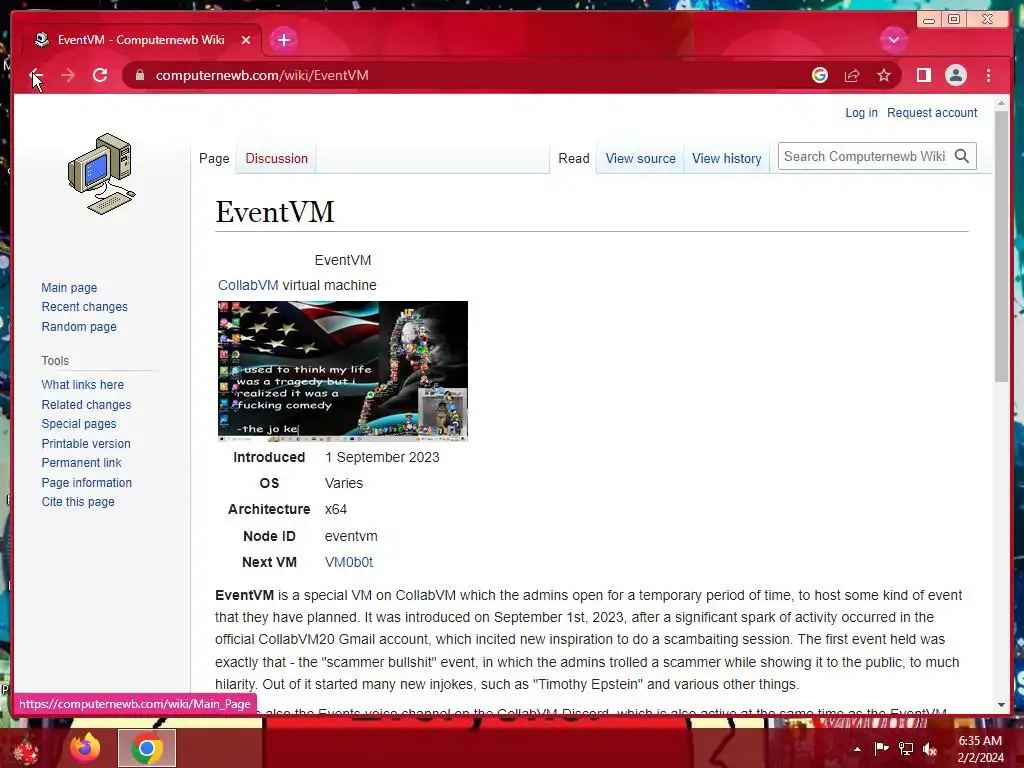The height and width of the screenshot is (768, 1024).
Task: Click the EventVM page heading
Action: [x=275, y=212]
